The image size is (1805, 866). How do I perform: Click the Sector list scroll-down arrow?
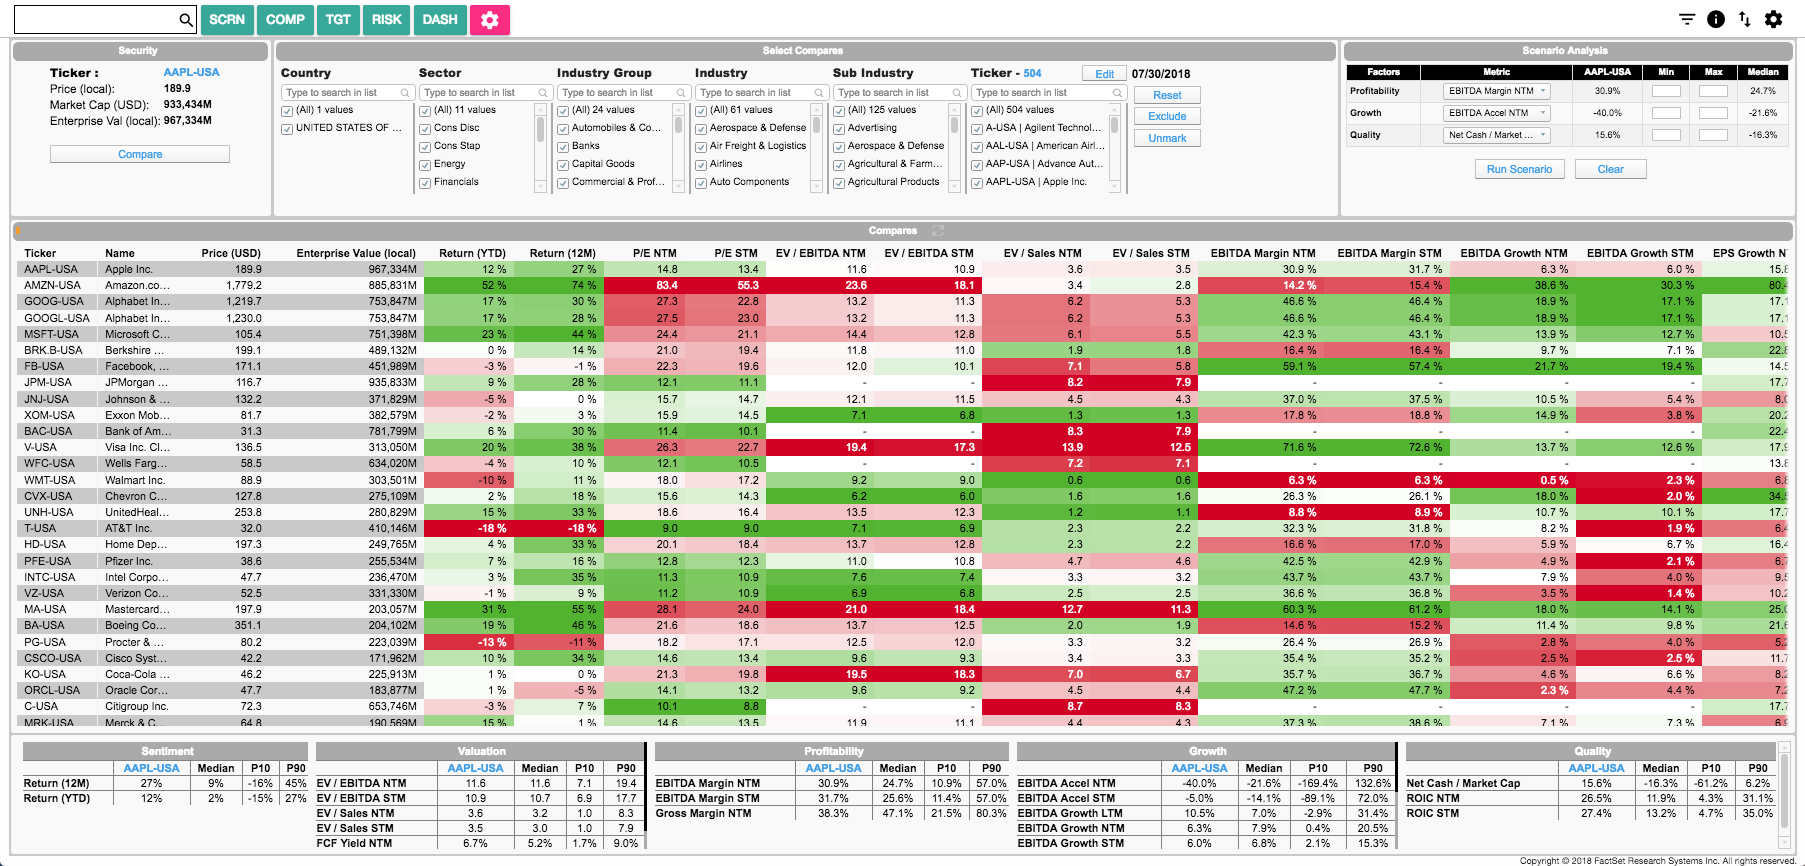(541, 187)
